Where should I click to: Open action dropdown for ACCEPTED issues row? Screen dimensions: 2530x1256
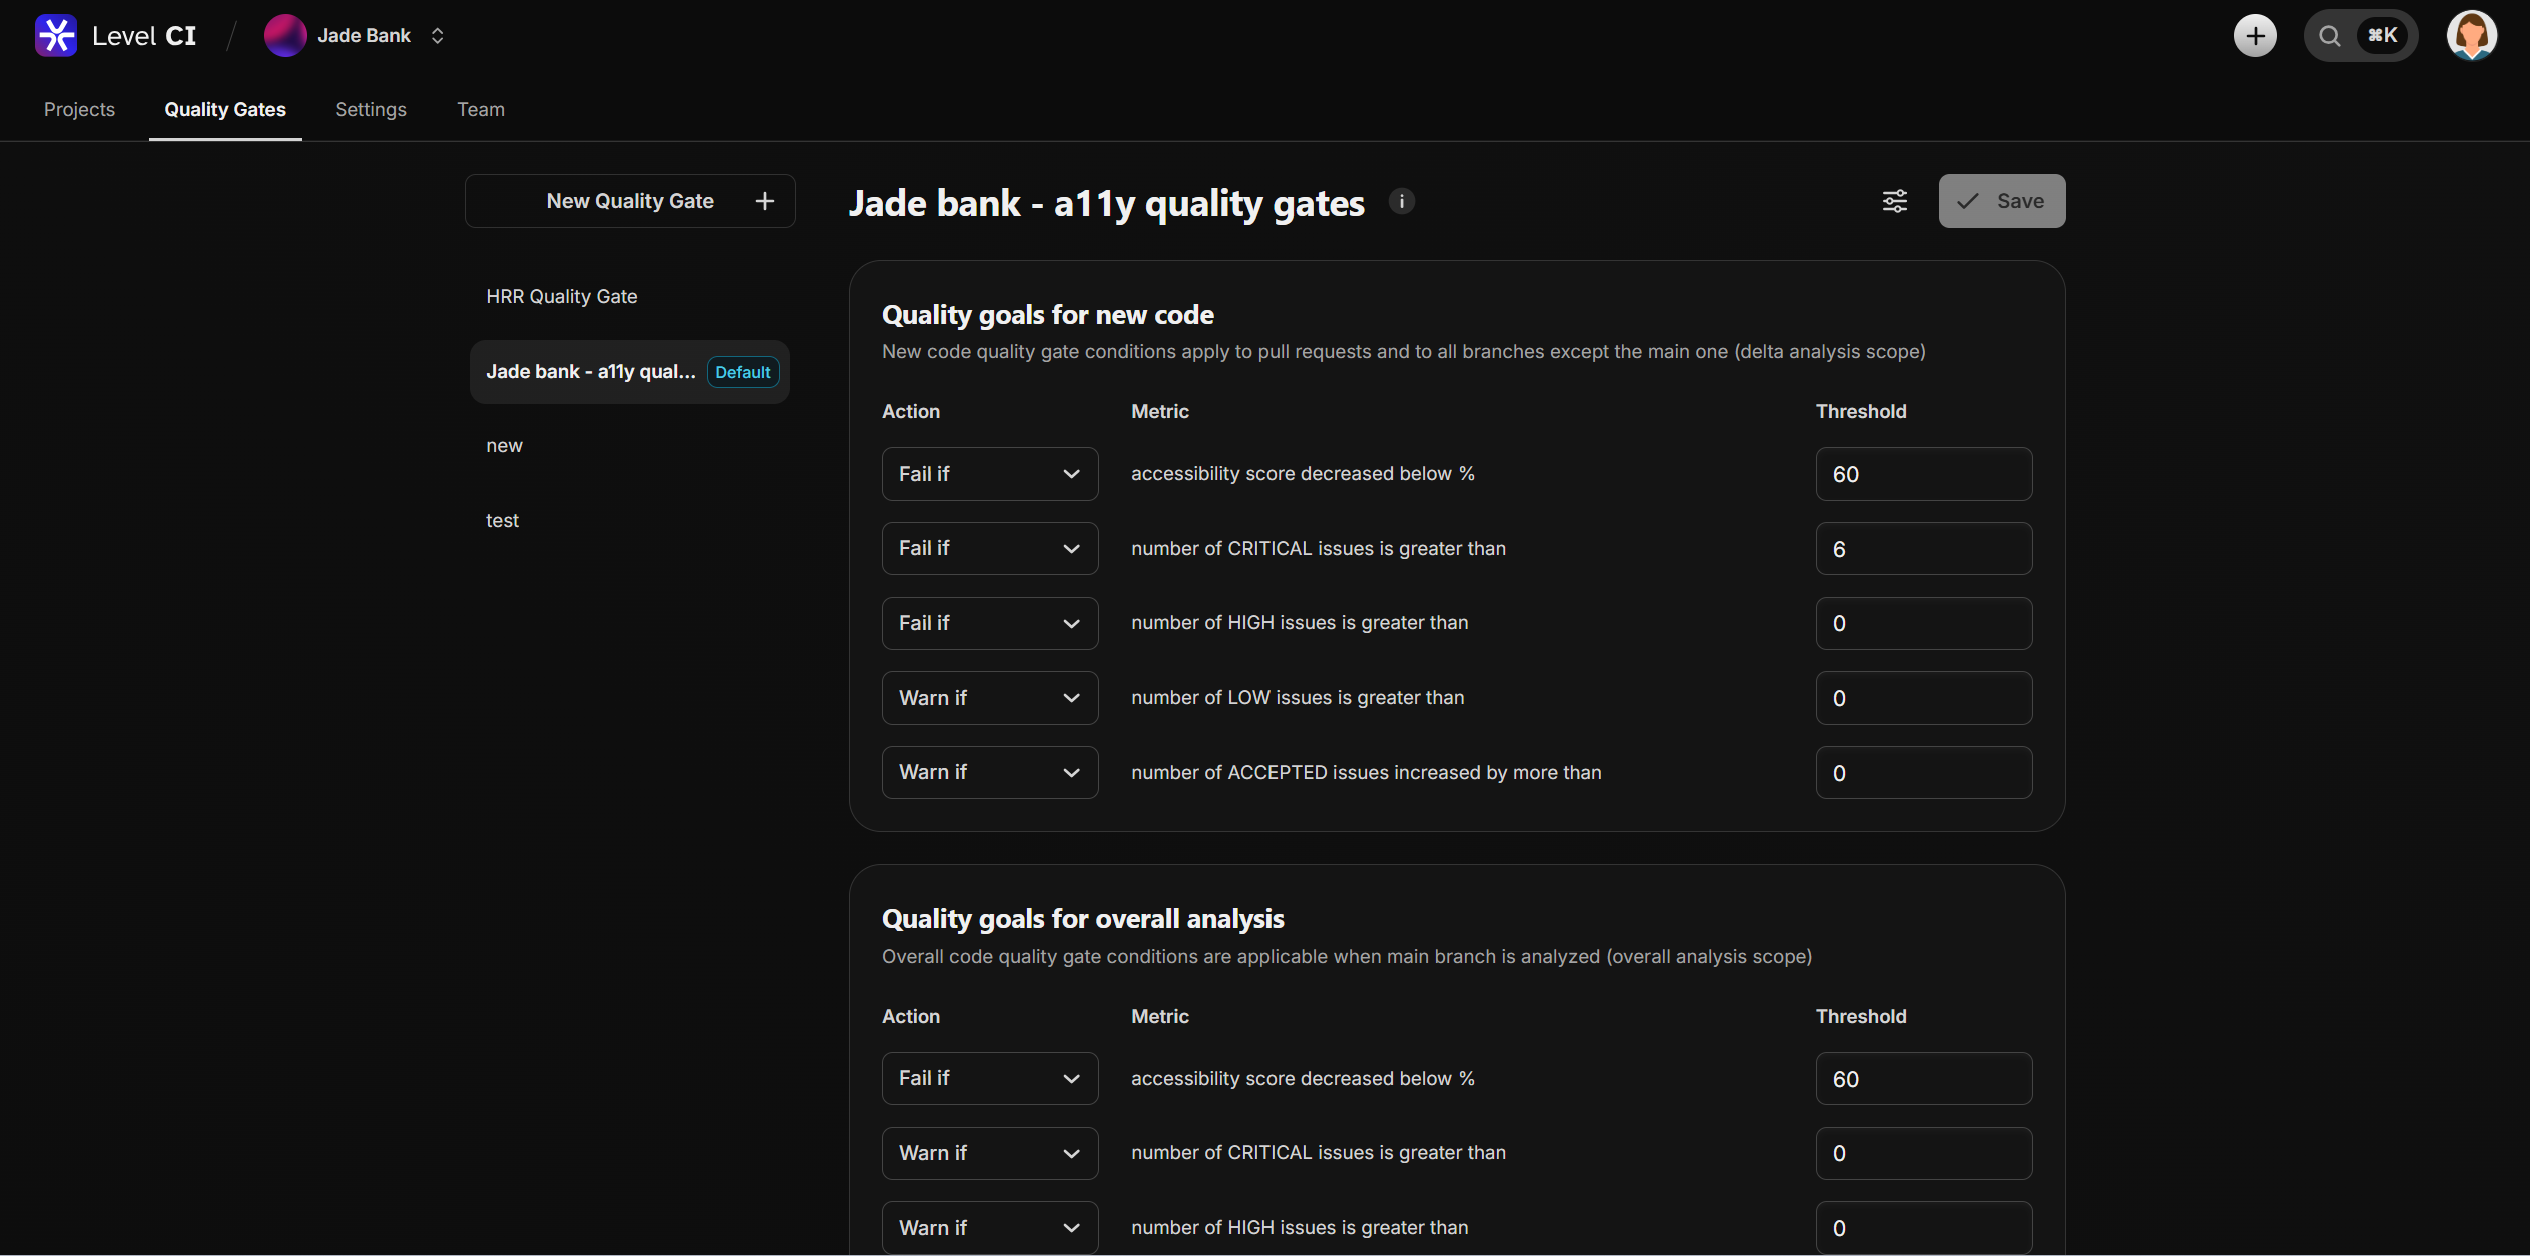[989, 772]
